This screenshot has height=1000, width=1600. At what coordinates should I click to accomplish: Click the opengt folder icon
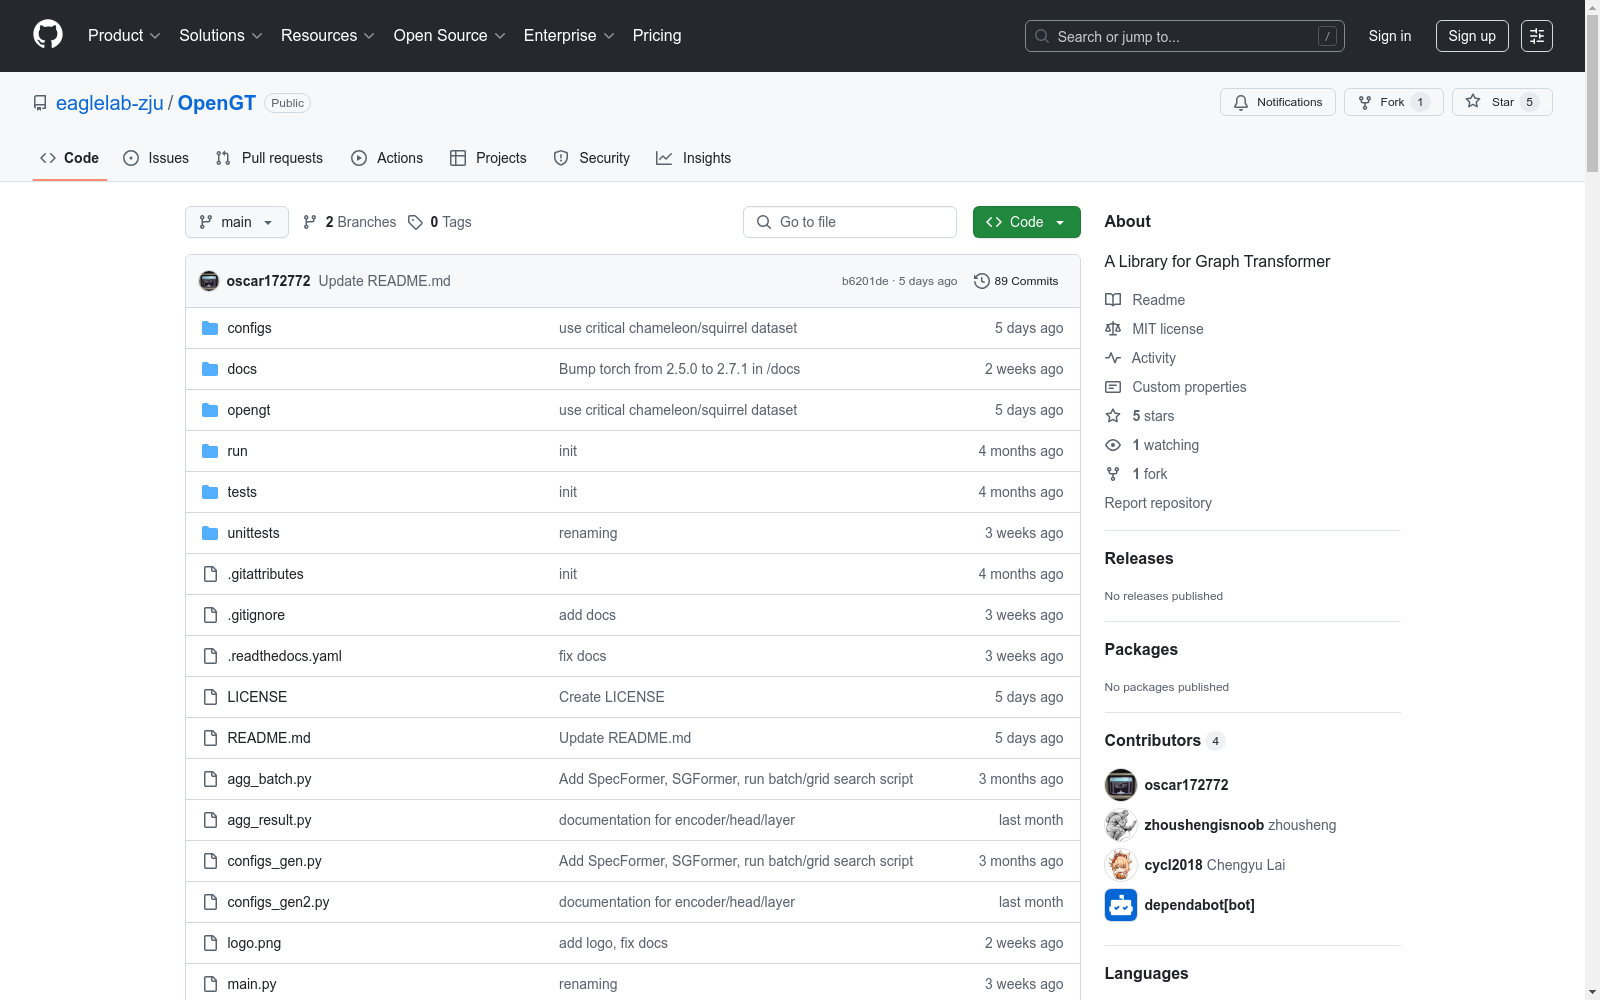(210, 410)
